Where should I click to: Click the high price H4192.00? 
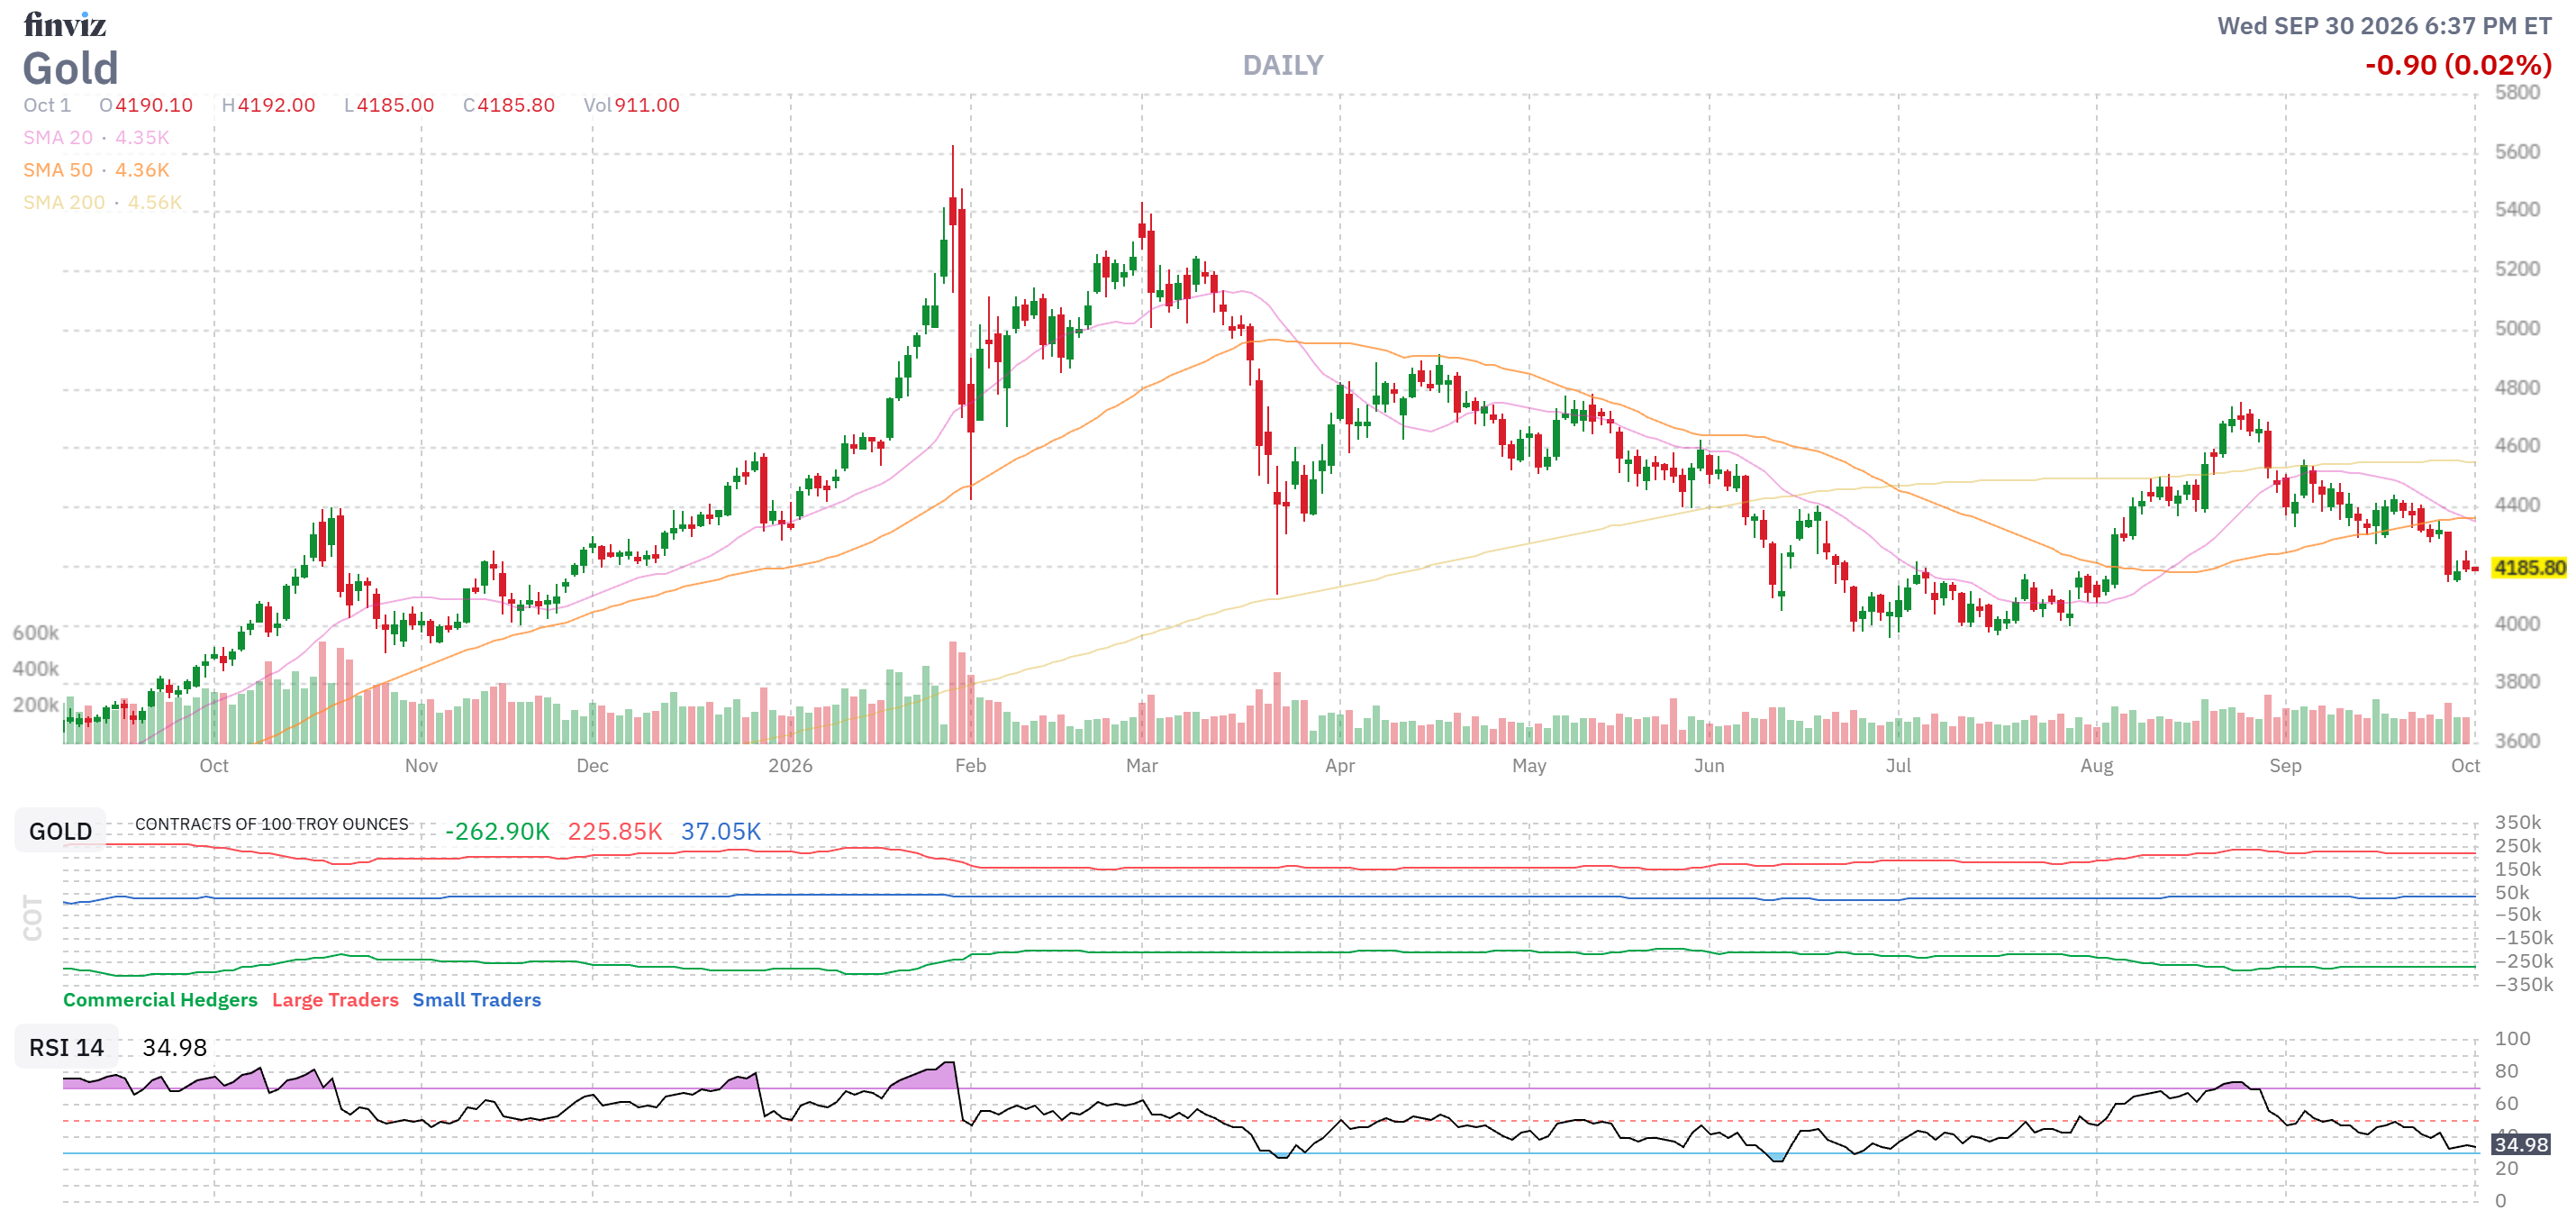point(268,105)
